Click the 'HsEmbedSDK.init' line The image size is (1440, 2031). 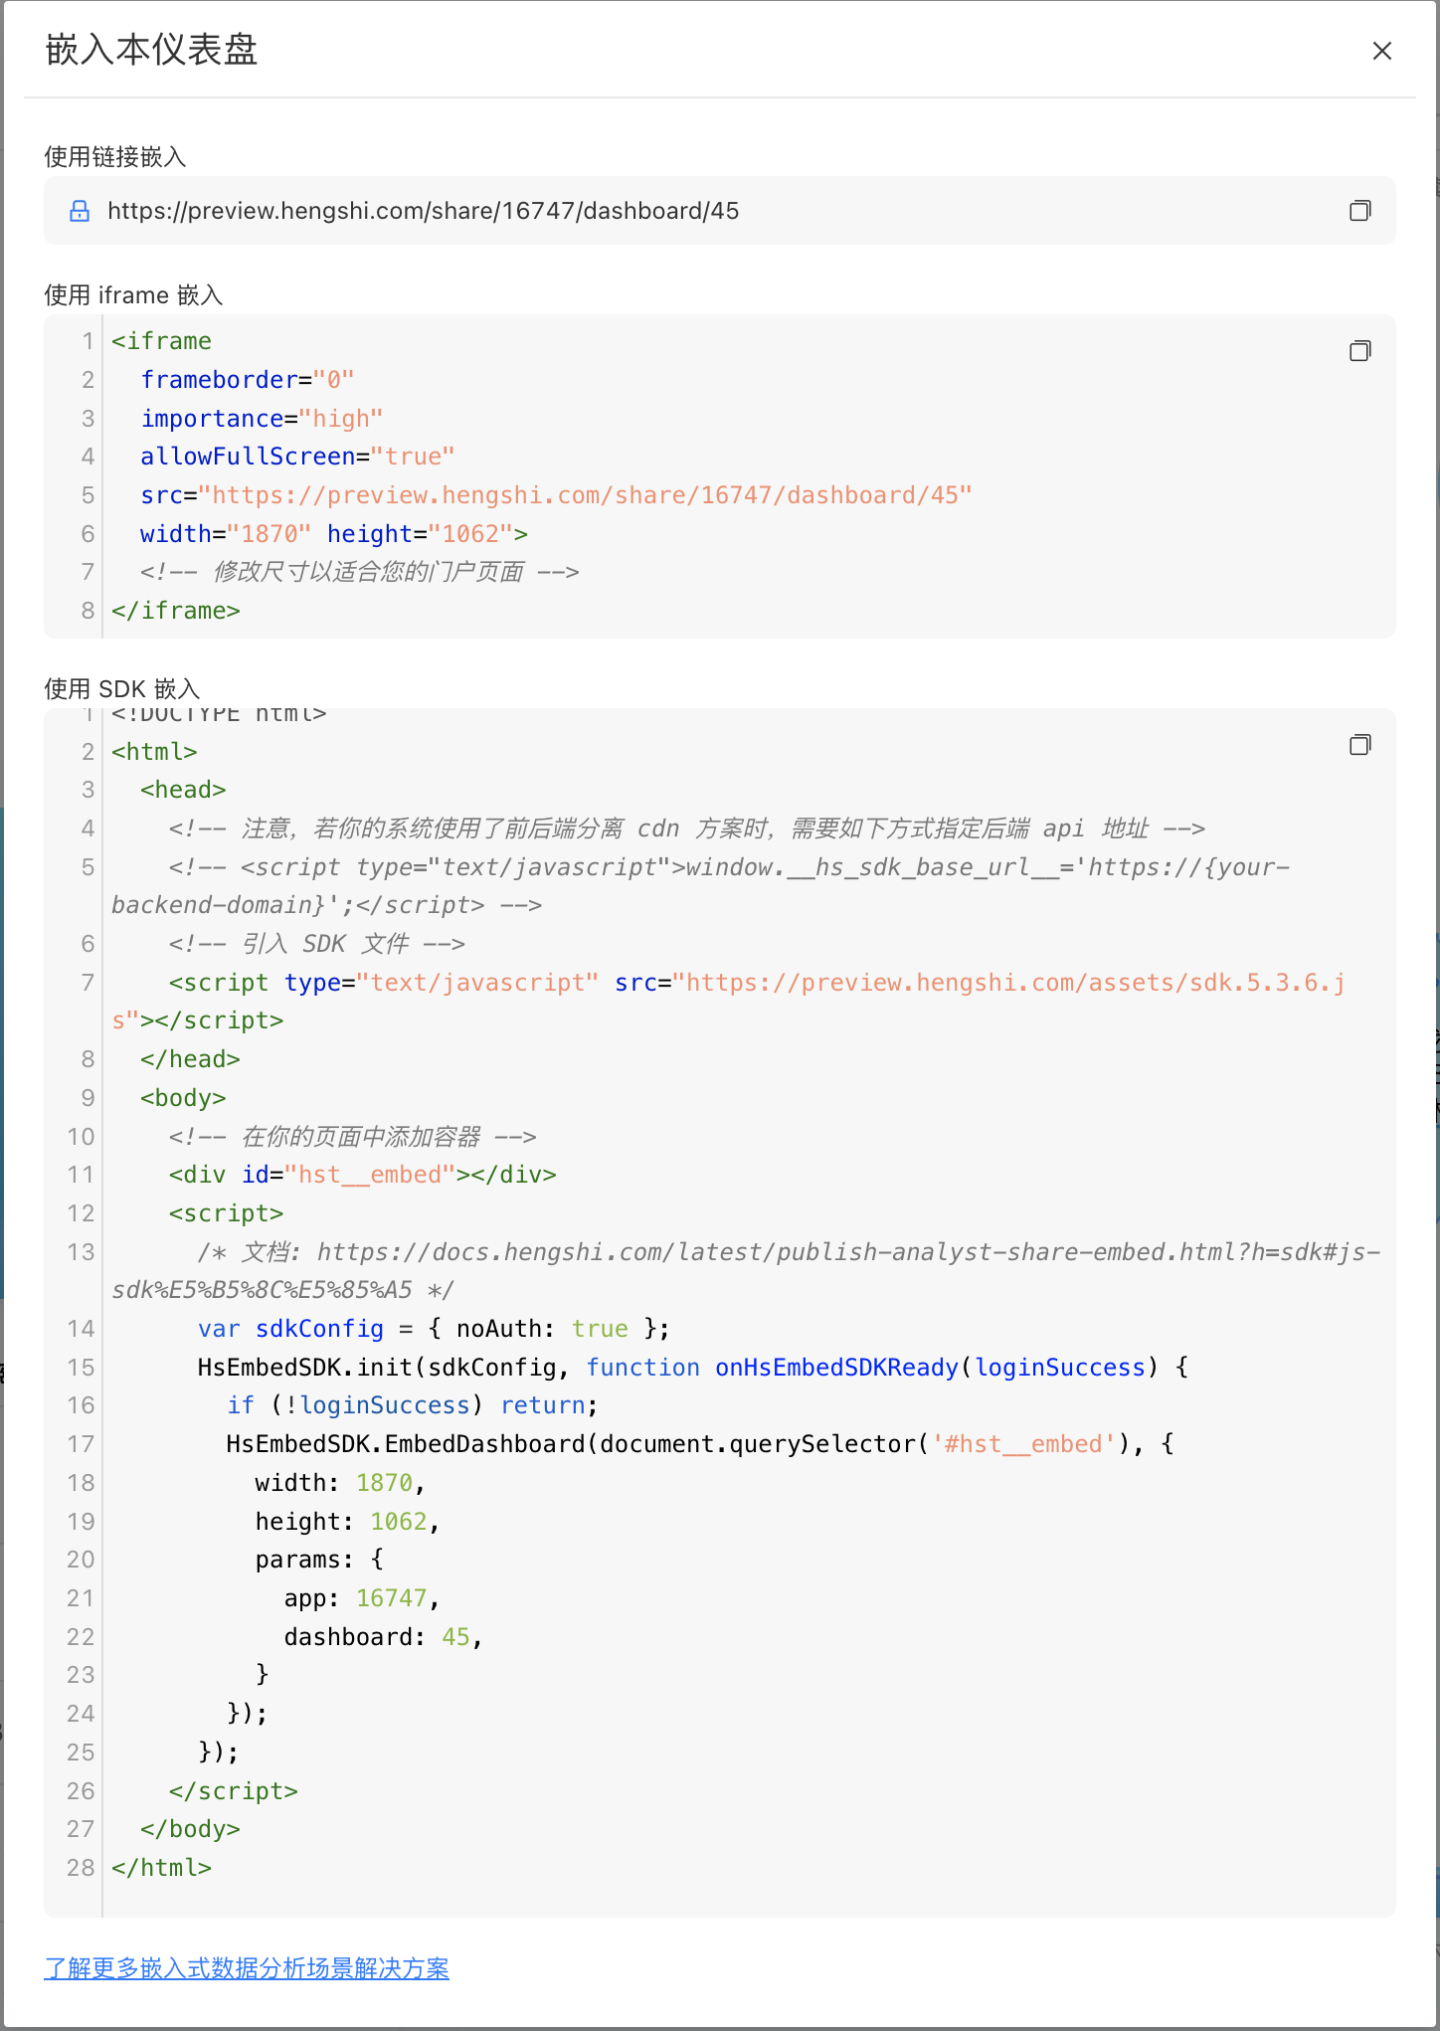coord(693,1368)
